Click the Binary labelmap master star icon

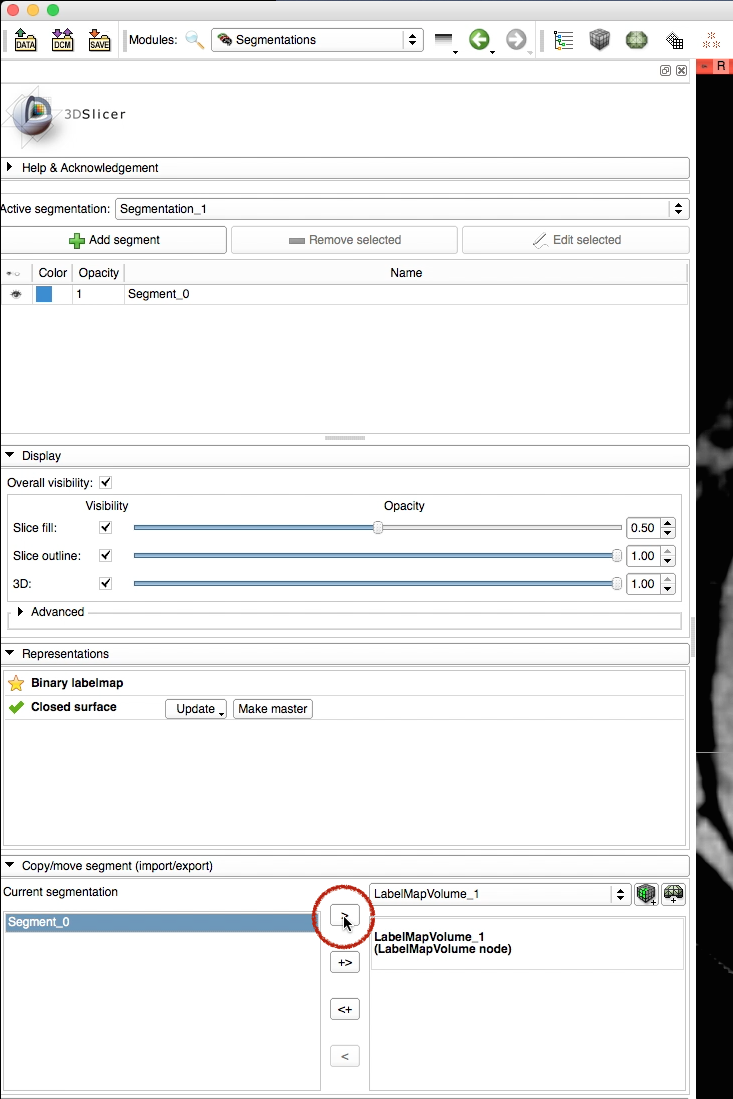pyautogui.click(x=16, y=683)
